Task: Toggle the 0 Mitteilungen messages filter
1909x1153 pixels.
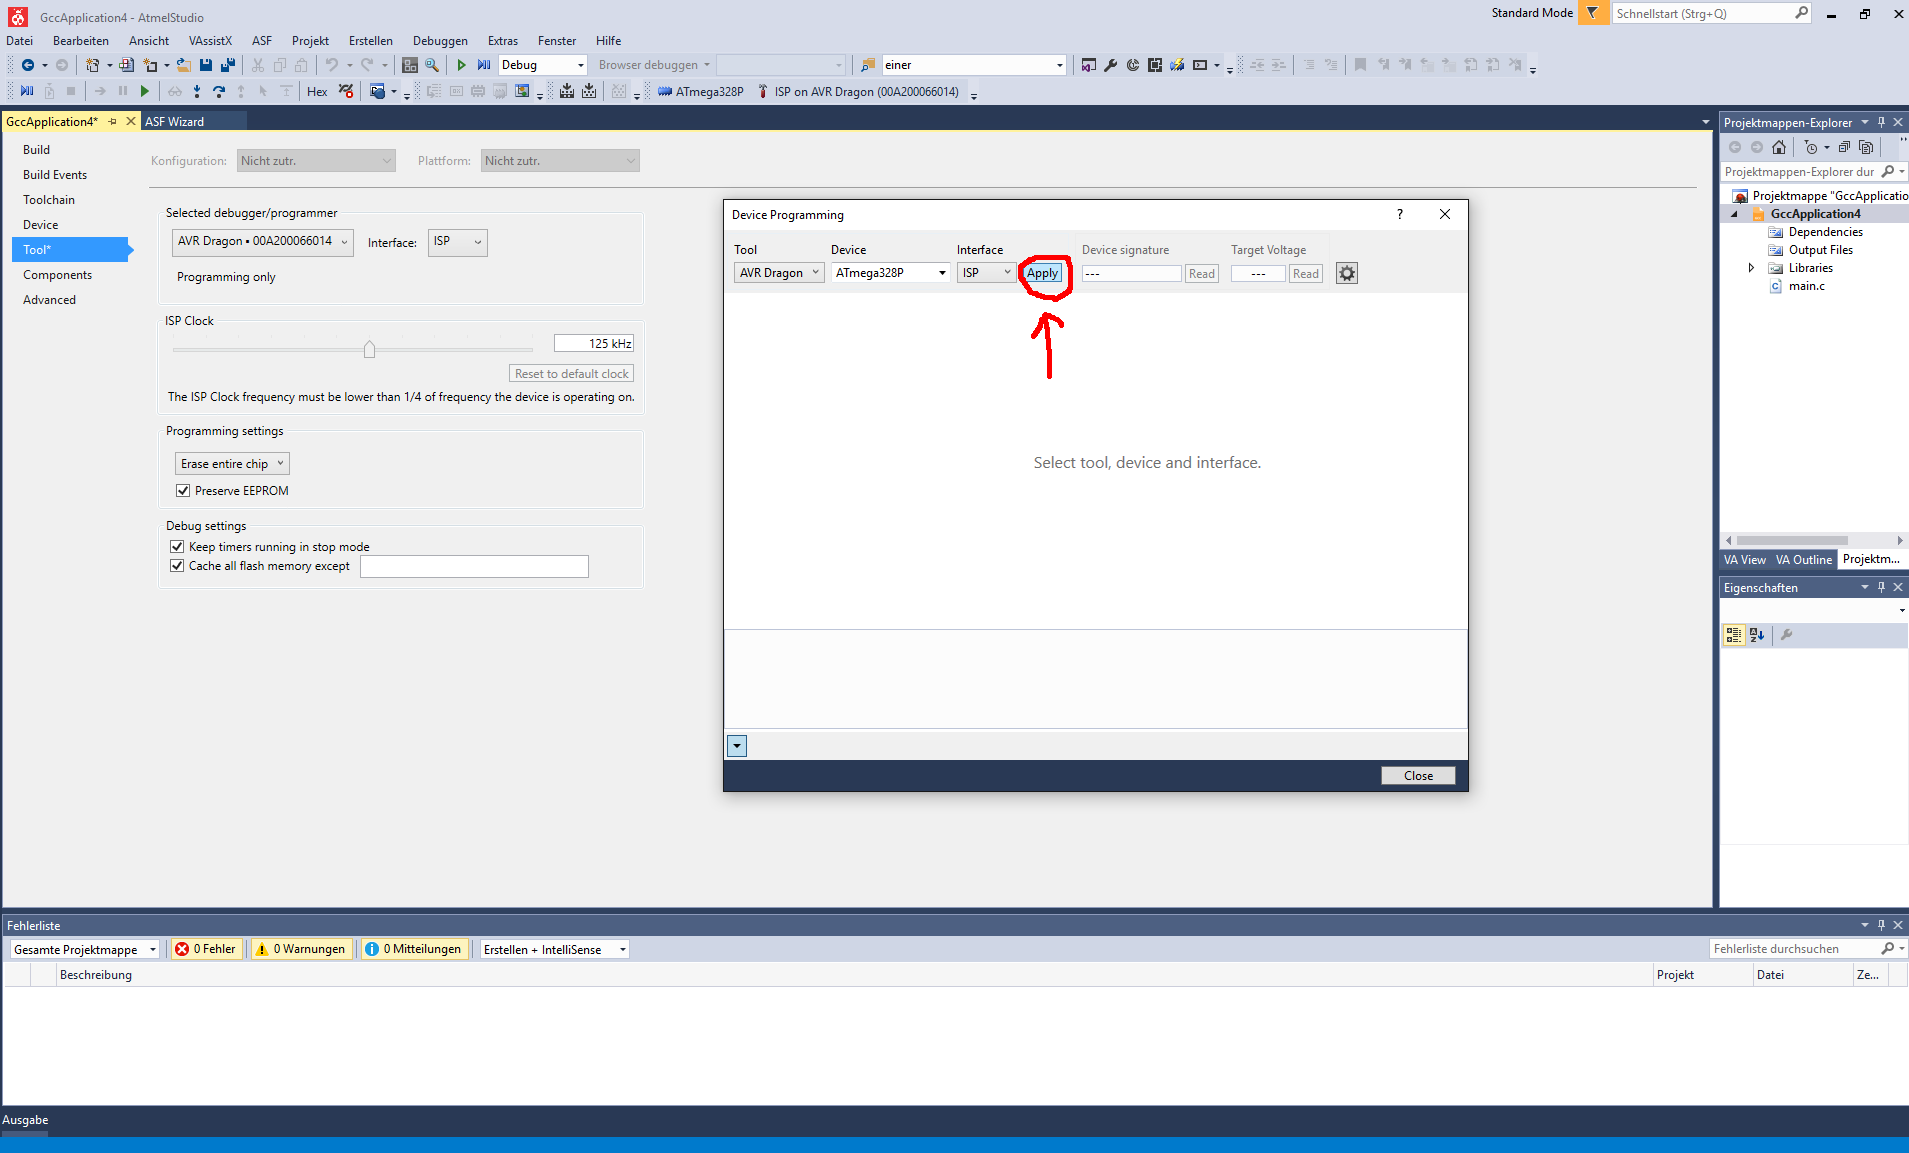Action: (414, 949)
